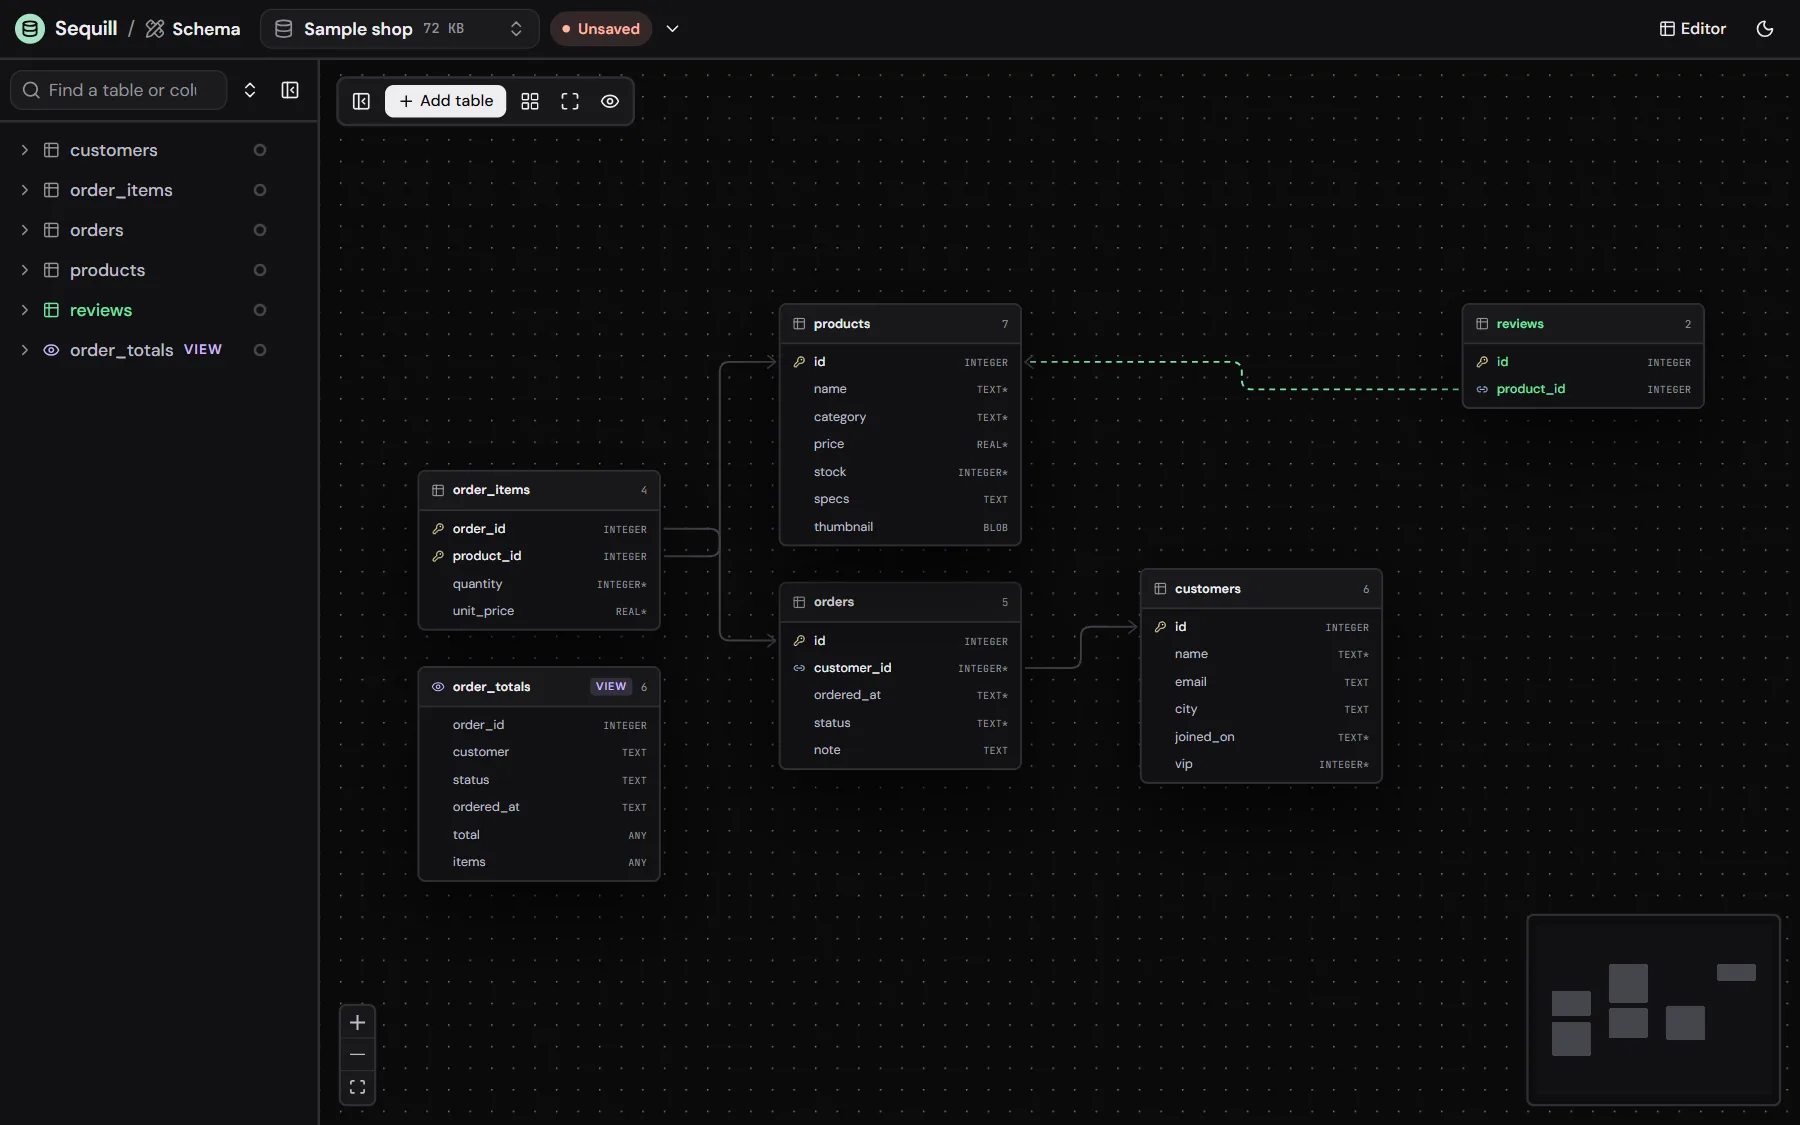This screenshot has width=1800, height=1125.
Task: Select products in the sidebar list
Action: [x=107, y=270]
